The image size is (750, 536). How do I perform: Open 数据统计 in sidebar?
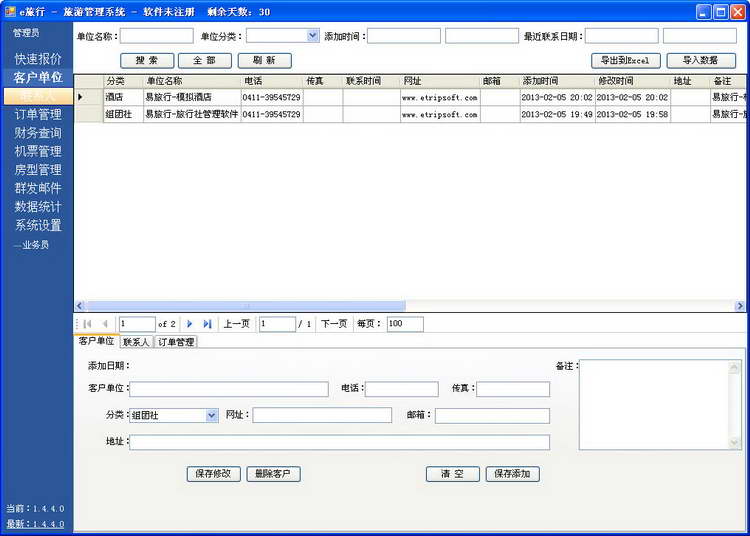click(x=38, y=207)
